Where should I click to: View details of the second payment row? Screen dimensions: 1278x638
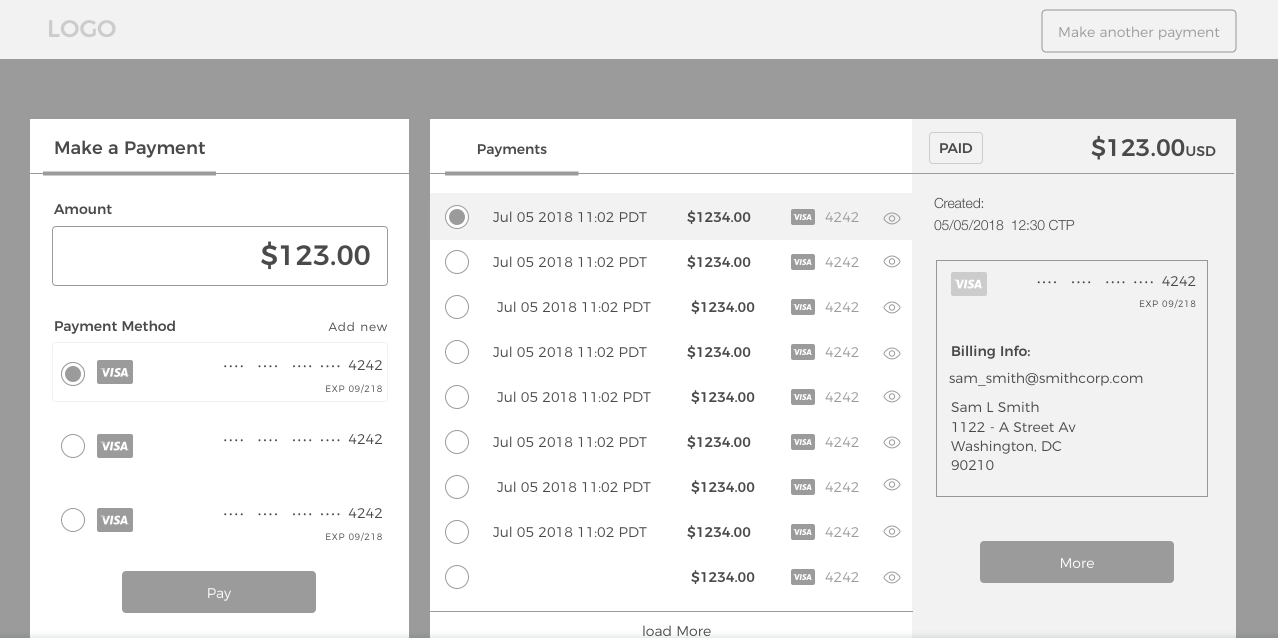(x=892, y=262)
